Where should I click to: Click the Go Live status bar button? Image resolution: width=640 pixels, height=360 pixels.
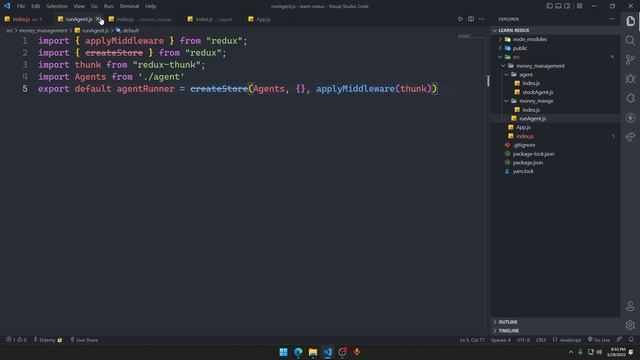click(599, 340)
